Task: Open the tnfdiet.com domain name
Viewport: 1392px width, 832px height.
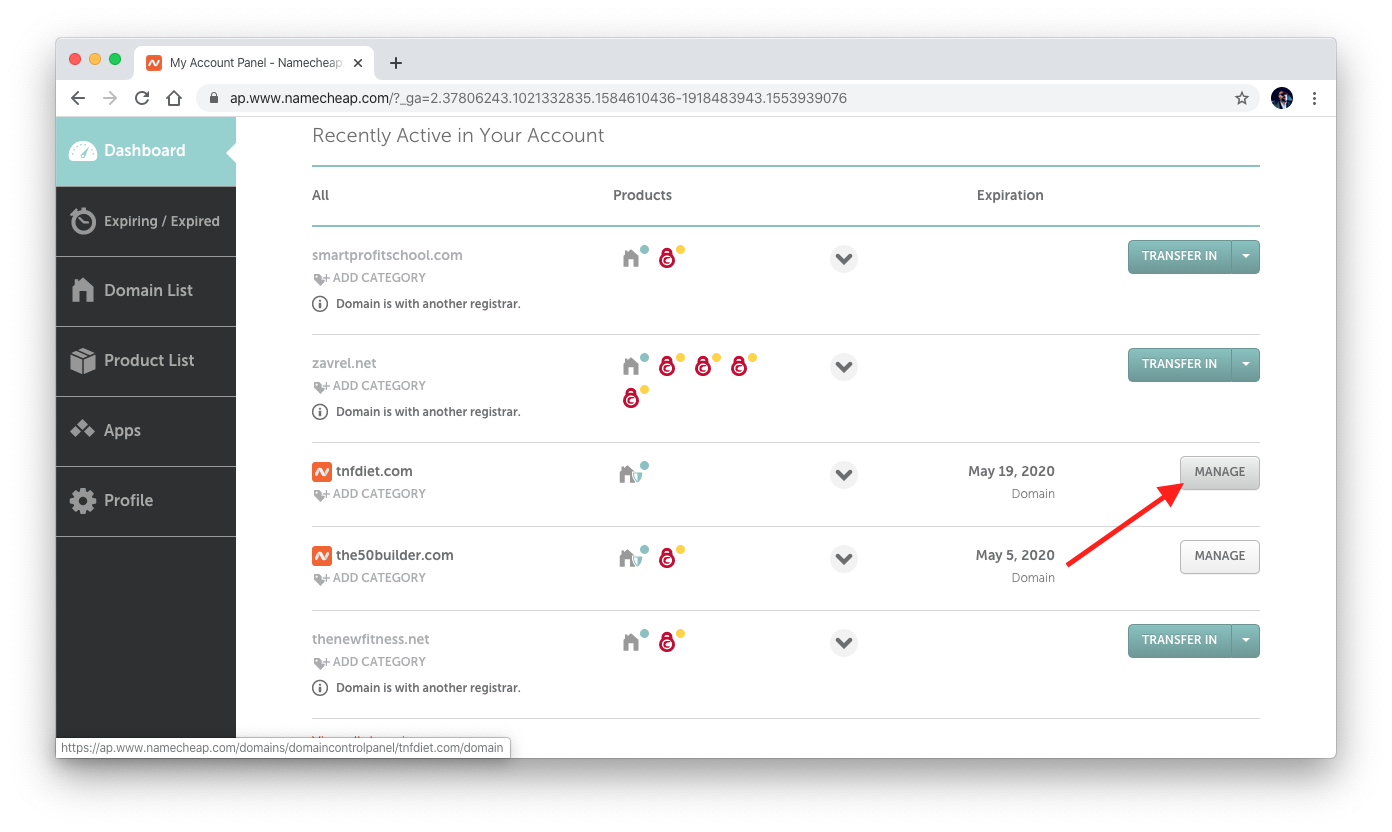Action: click(x=374, y=471)
